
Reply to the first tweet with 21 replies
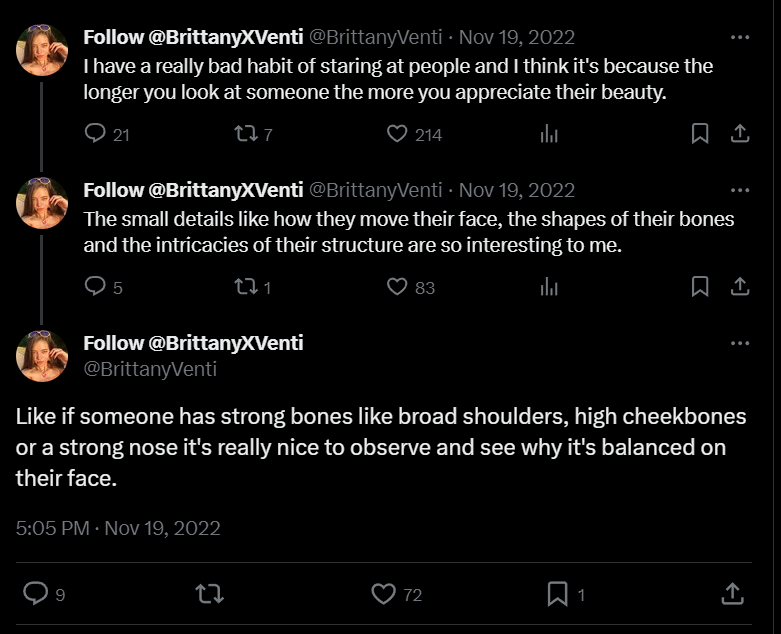[x=96, y=134]
